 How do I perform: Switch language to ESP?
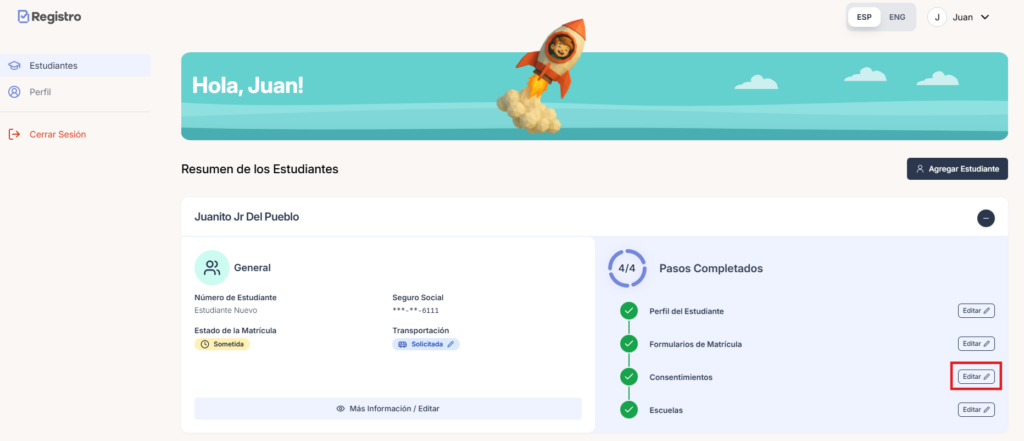click(x=864, y=17)
